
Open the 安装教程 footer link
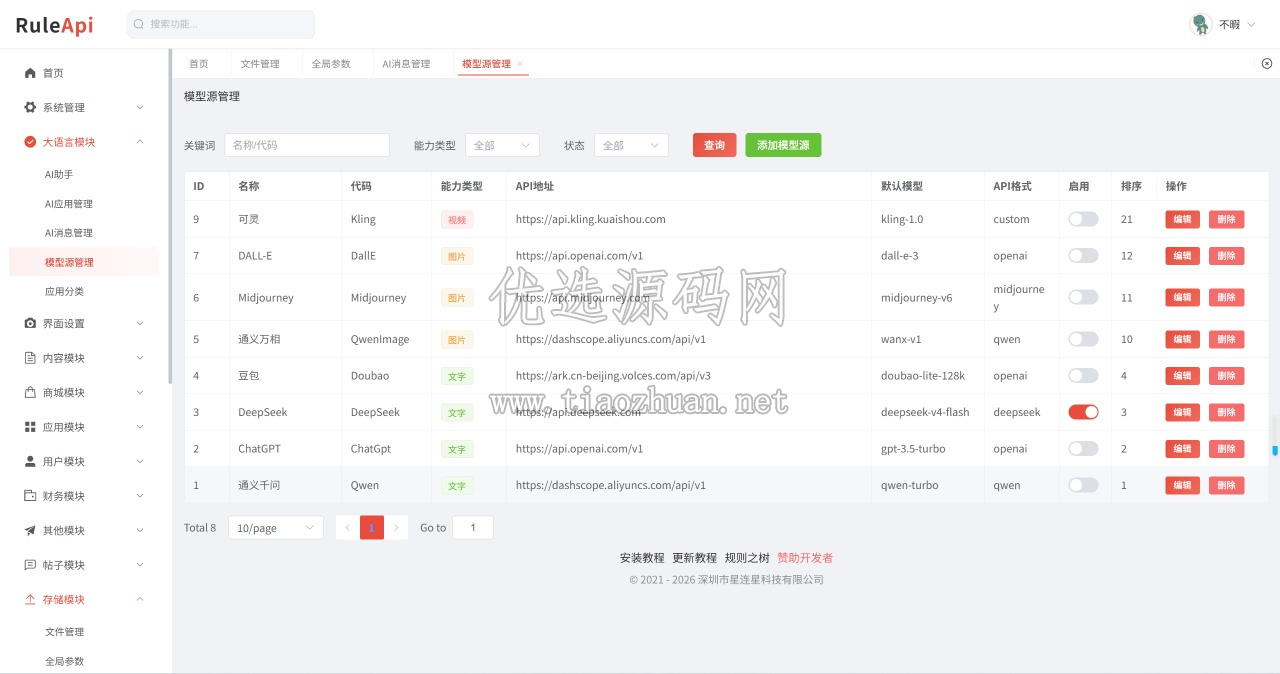click(642, 558)
